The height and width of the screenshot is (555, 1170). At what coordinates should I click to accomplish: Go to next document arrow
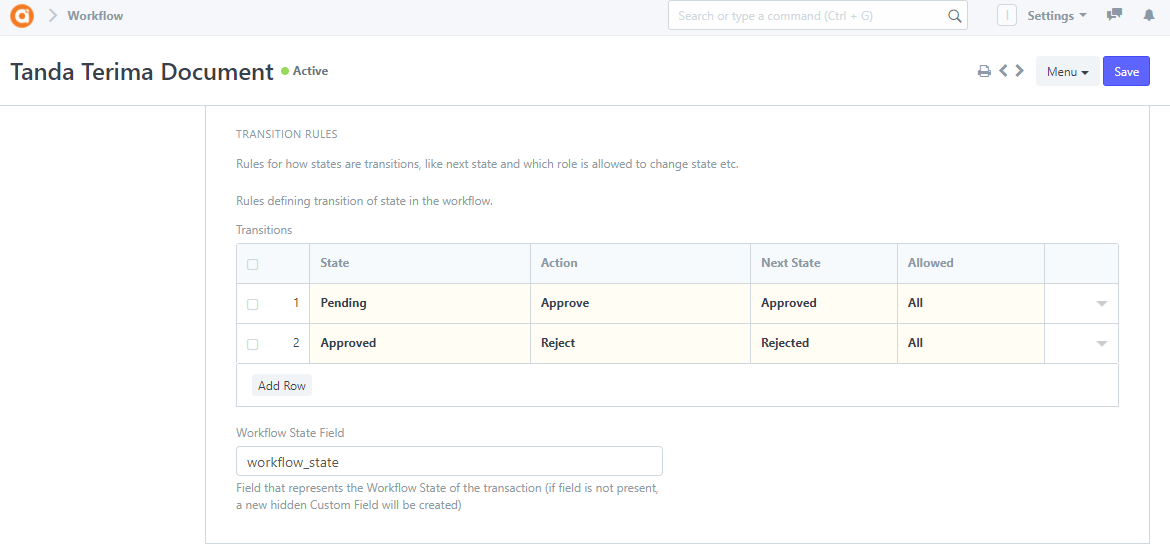1019,71
